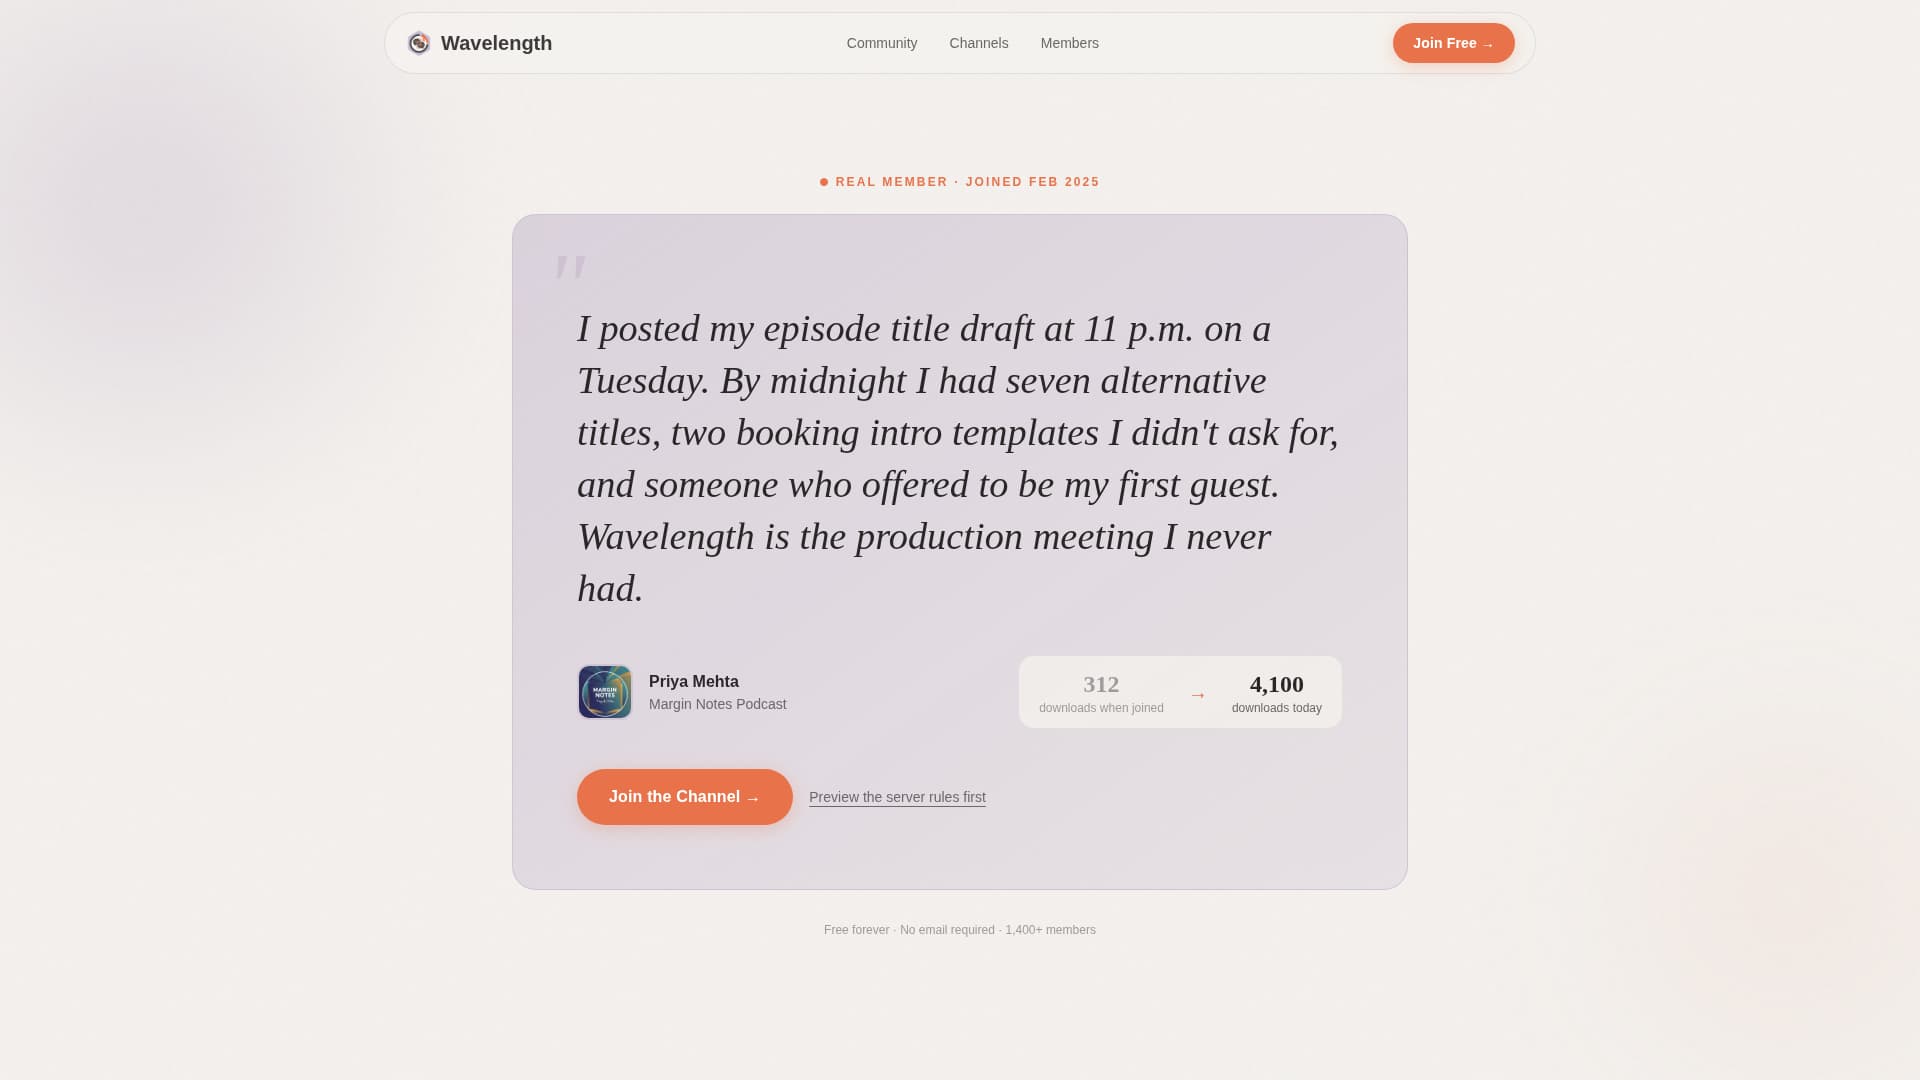Select the Wavelength brand name in the header
This screenshot has width=1920, height=1080.
point(496,43)
